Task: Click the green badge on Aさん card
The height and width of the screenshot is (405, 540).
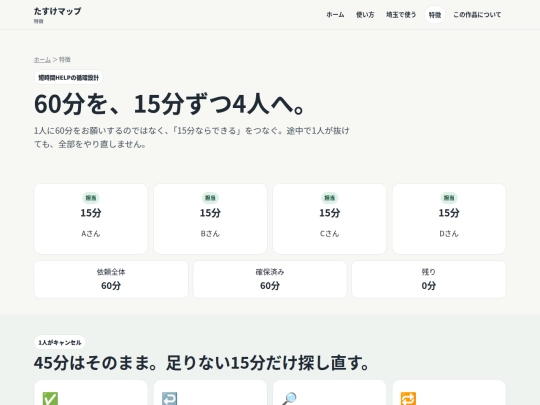Action: [x=91, y=198]
